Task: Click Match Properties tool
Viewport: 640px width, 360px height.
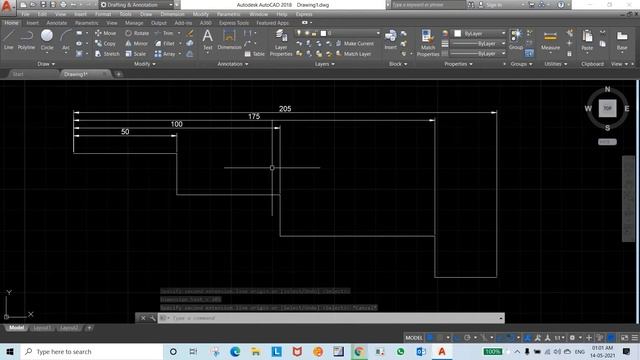Action: click(x=428, y=43)
